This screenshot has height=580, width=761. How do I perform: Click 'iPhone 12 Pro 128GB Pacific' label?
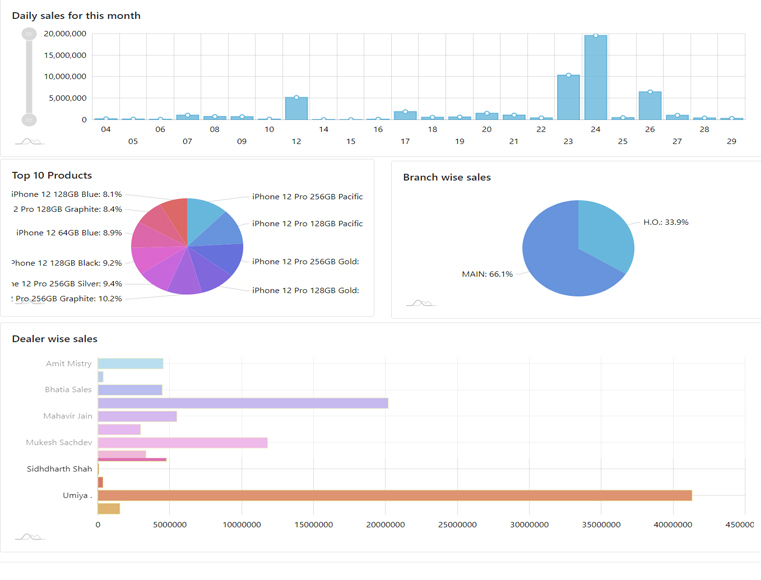[x=307, y=224]
